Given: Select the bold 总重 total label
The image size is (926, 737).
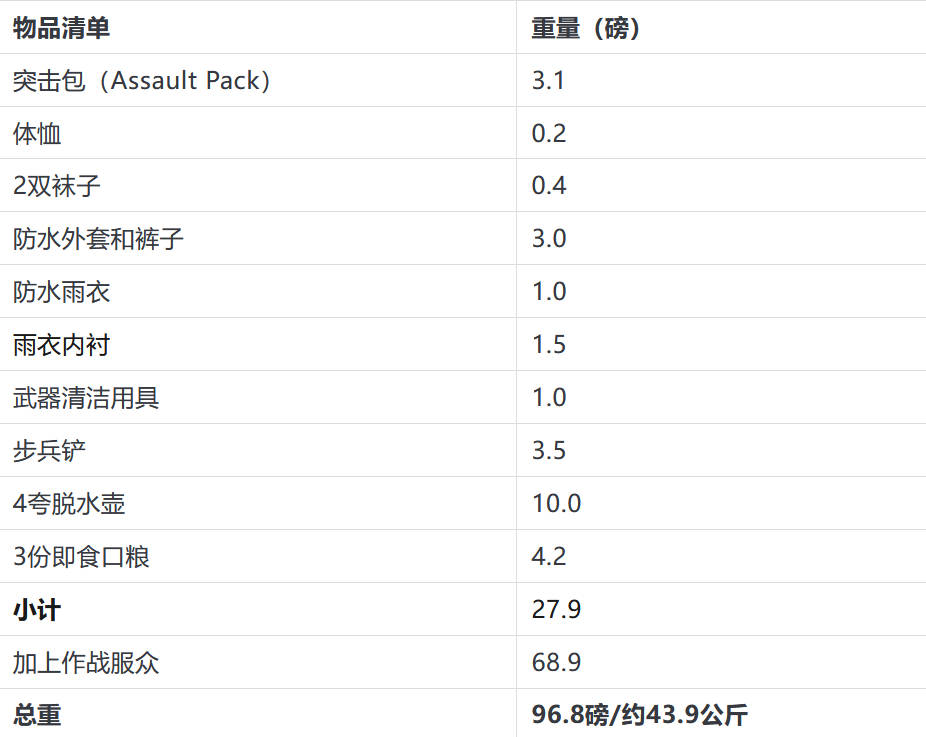Looking at the screenshot, I should click(x=37, y=715).
